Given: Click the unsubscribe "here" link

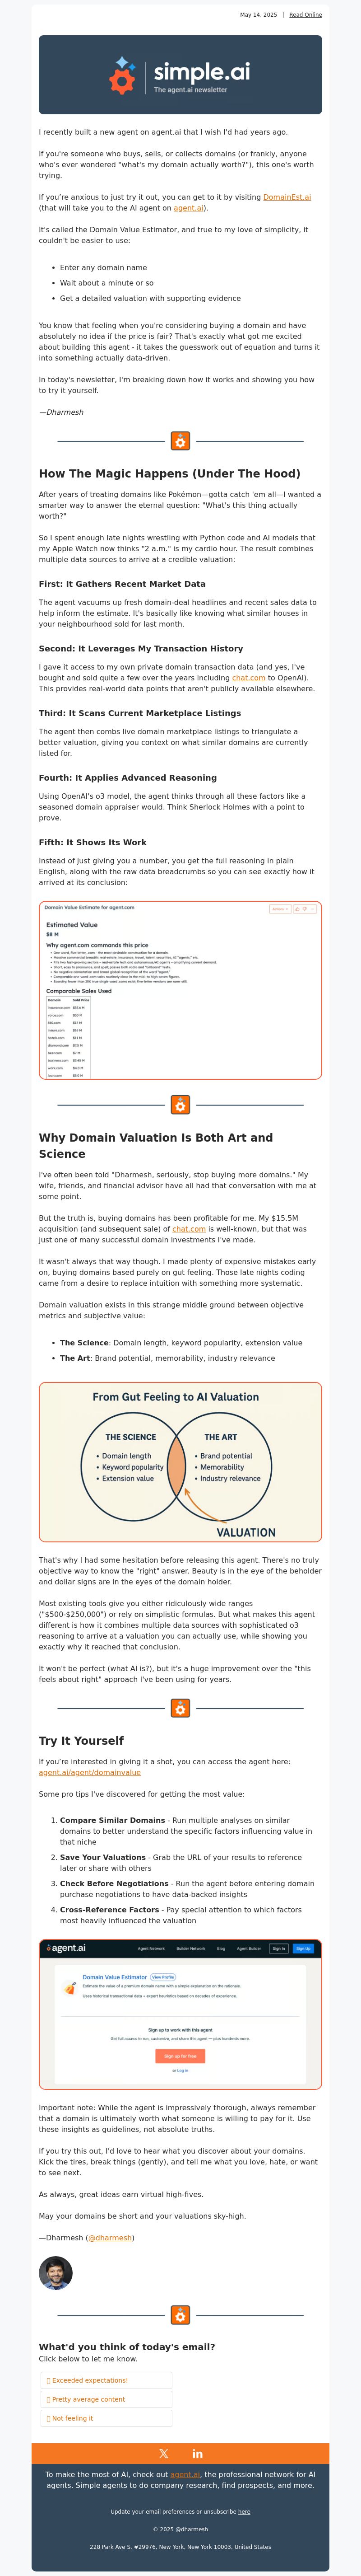Looking at the screenshot, I should (244, 2511).
